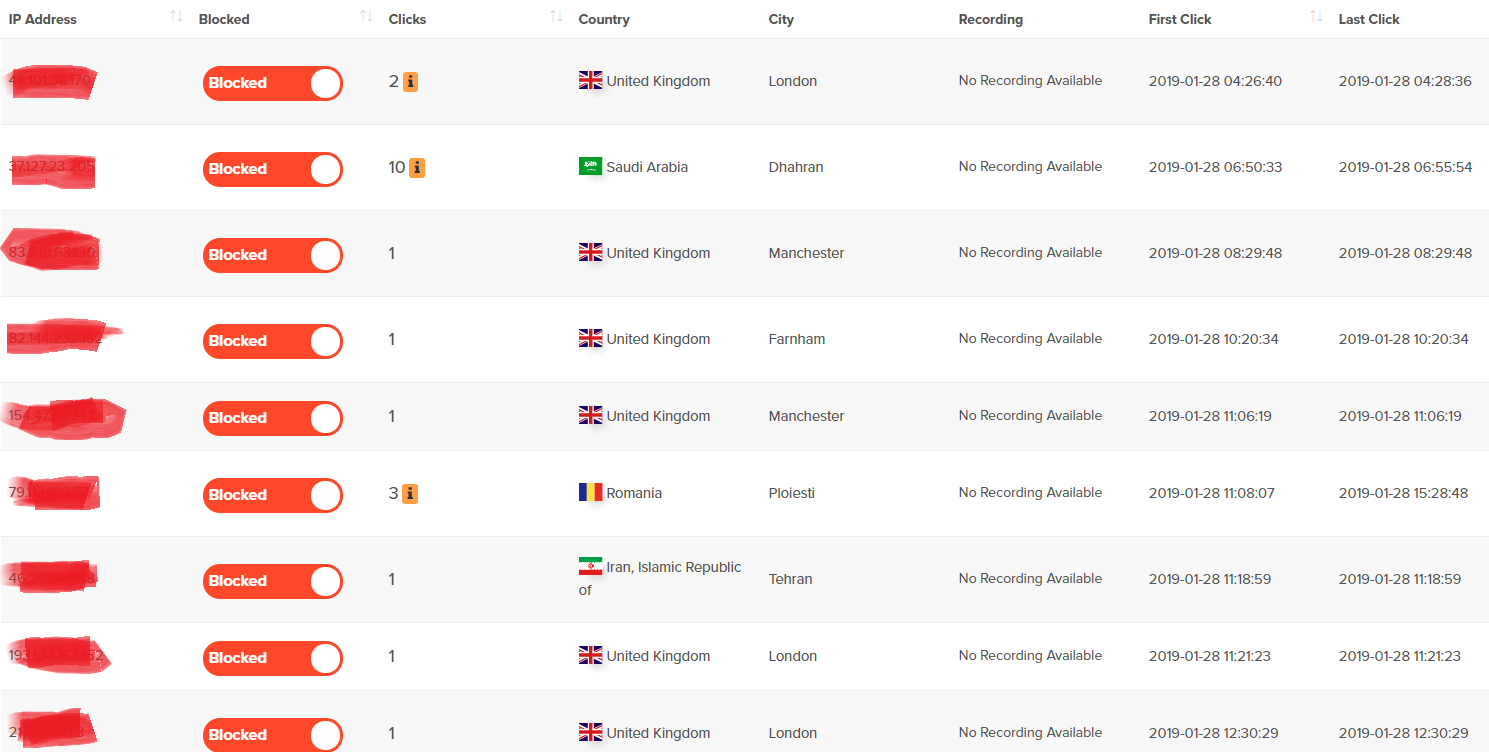Click the Saudi Arabia flag icon

[x=590, y=167]
